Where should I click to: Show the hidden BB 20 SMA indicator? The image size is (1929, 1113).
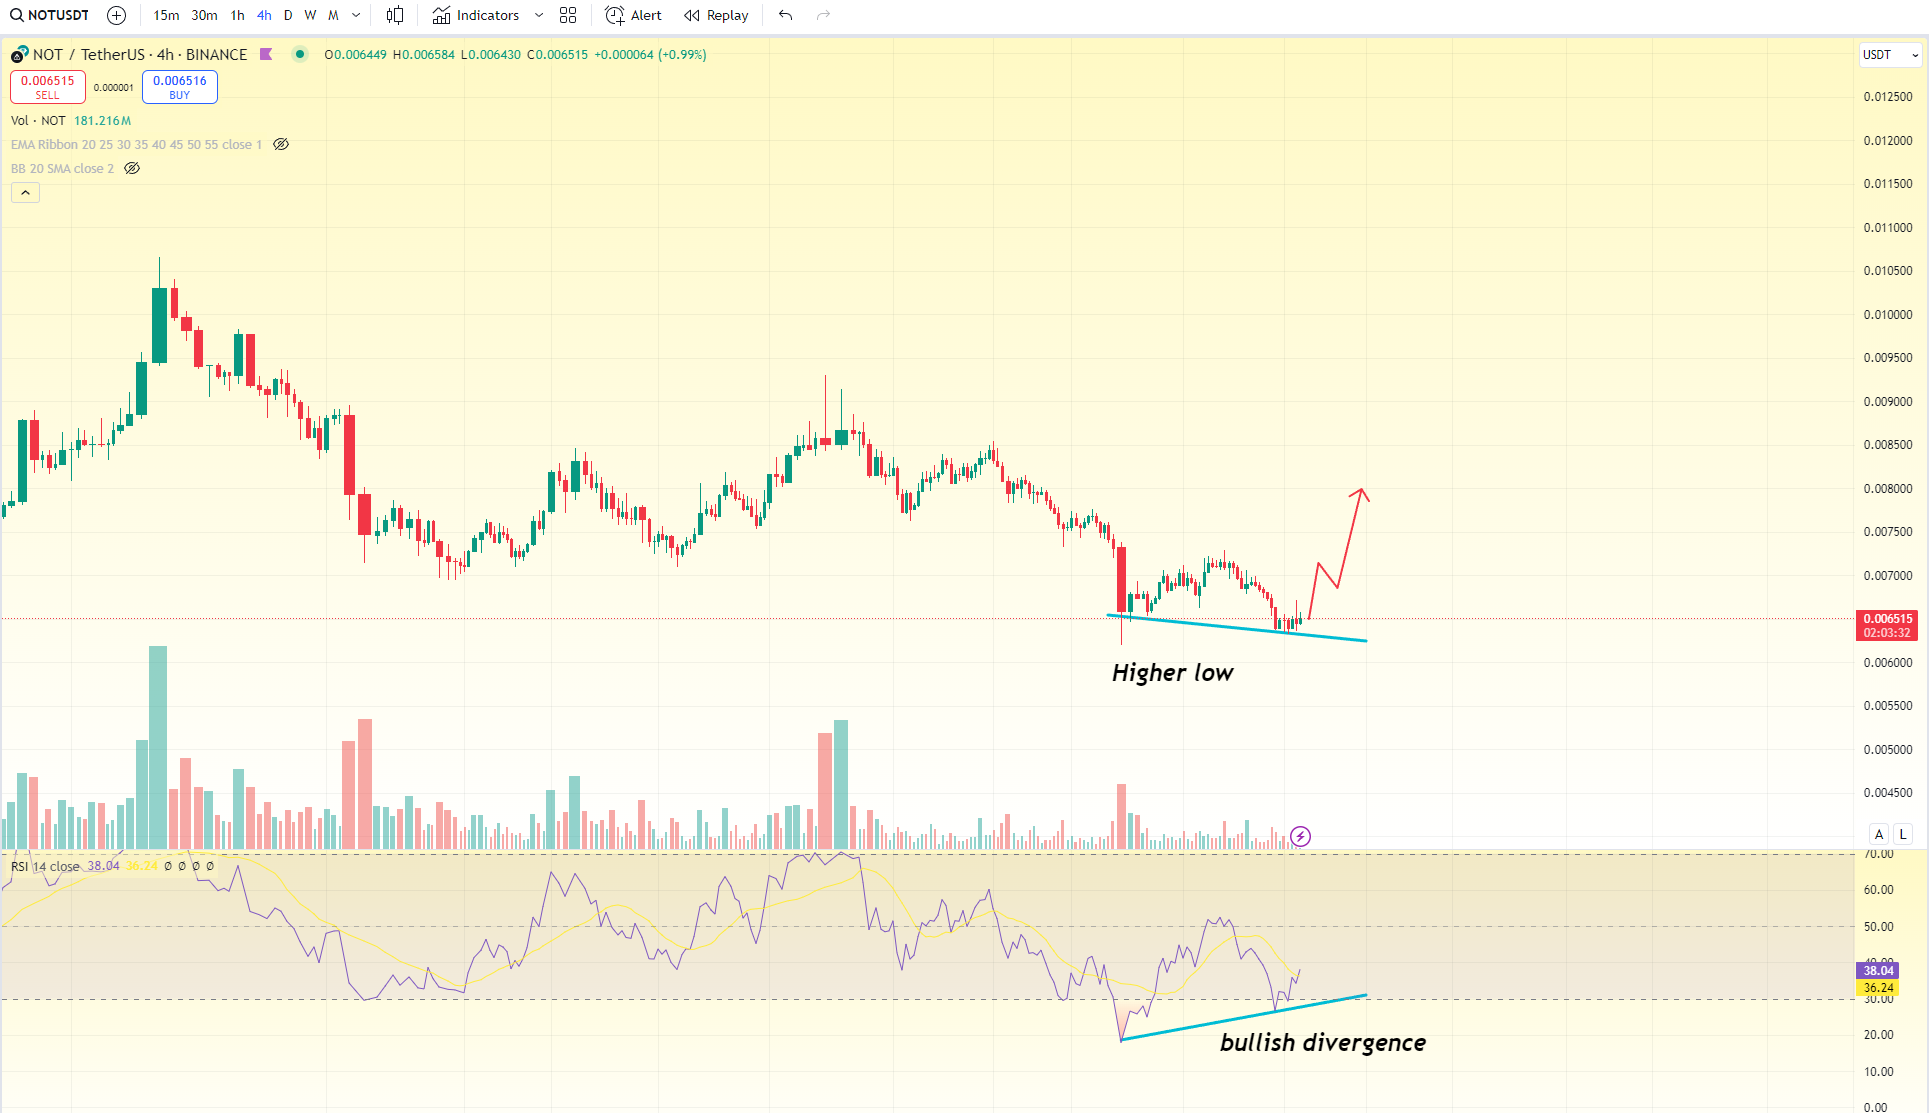[x=132, y=168]
